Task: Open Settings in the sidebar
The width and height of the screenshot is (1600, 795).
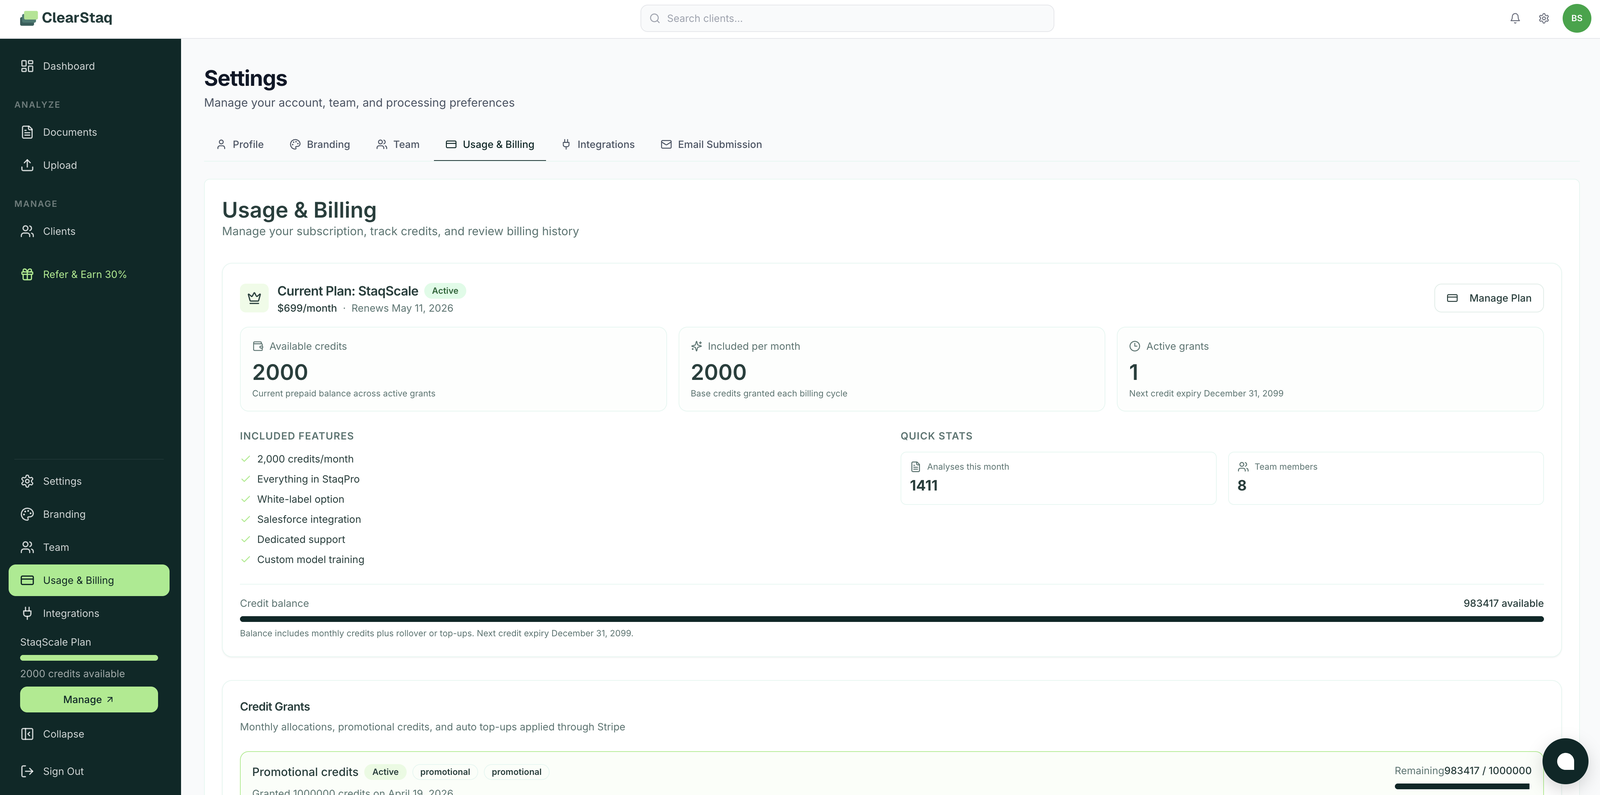Action: click(89, 481)
